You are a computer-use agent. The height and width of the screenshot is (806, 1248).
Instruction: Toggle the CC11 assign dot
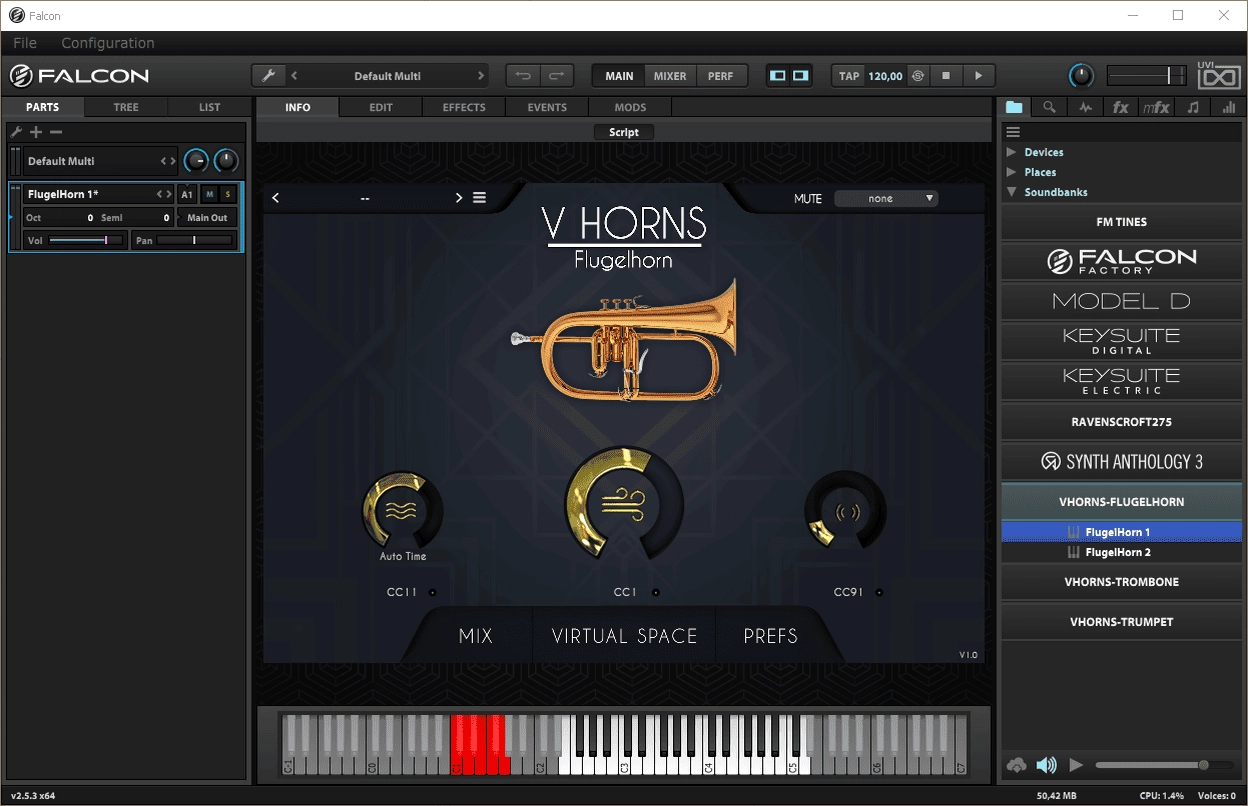click(433, 592)
